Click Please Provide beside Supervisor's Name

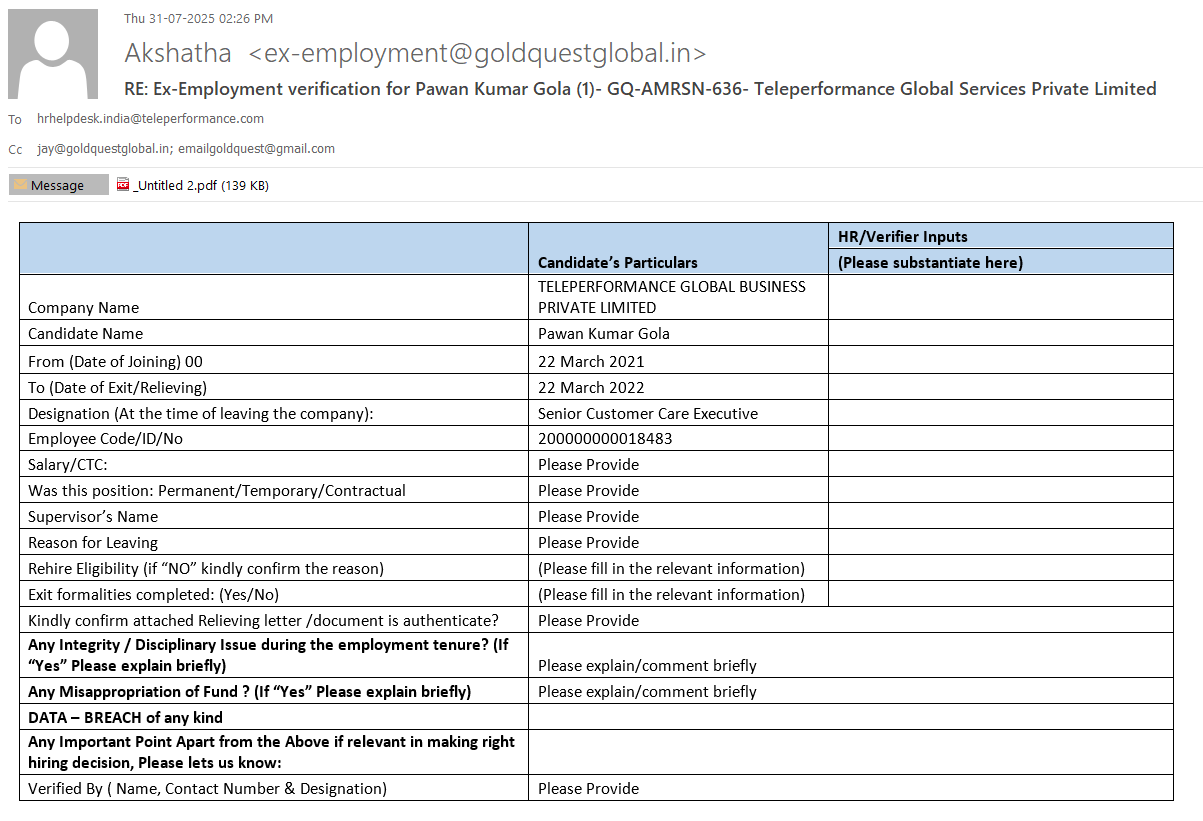point(588,516)
